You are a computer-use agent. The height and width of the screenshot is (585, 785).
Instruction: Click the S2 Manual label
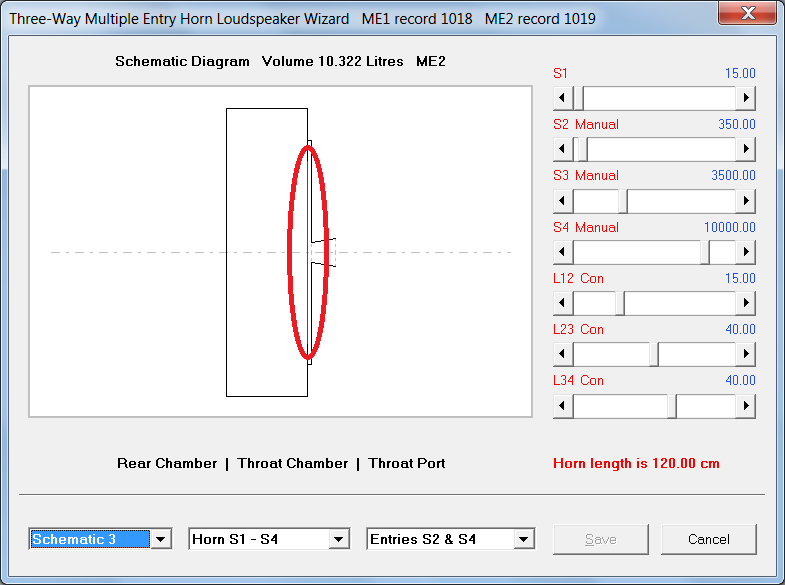point(586,125)
